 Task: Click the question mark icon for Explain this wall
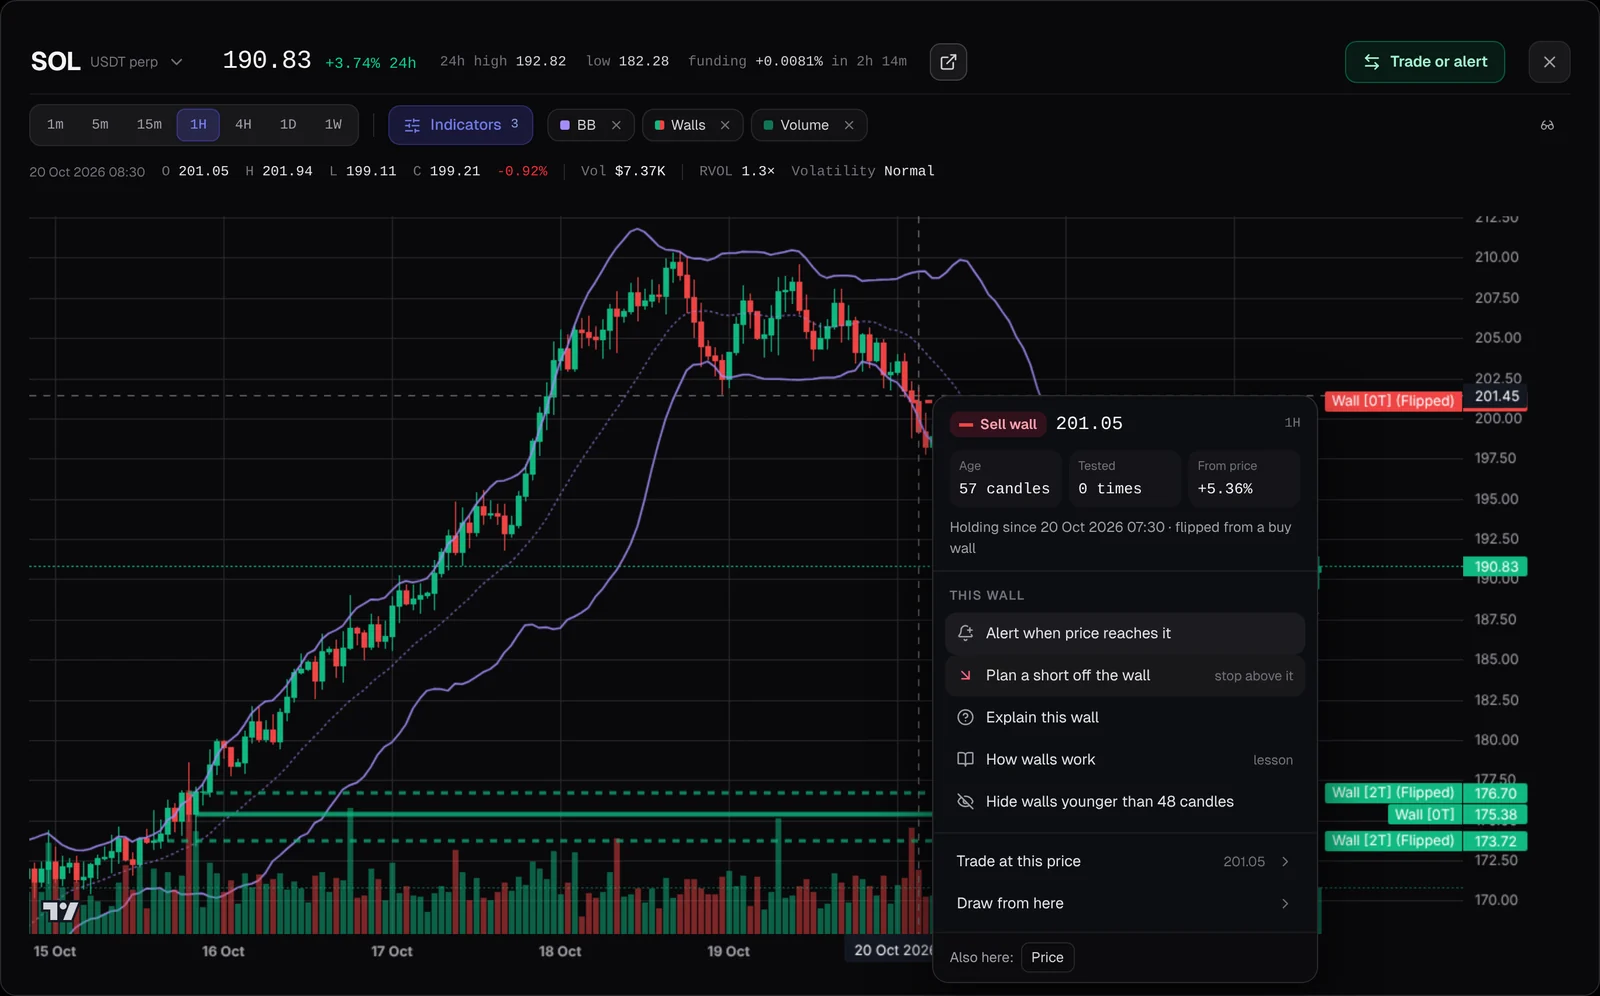coord(965,717)
